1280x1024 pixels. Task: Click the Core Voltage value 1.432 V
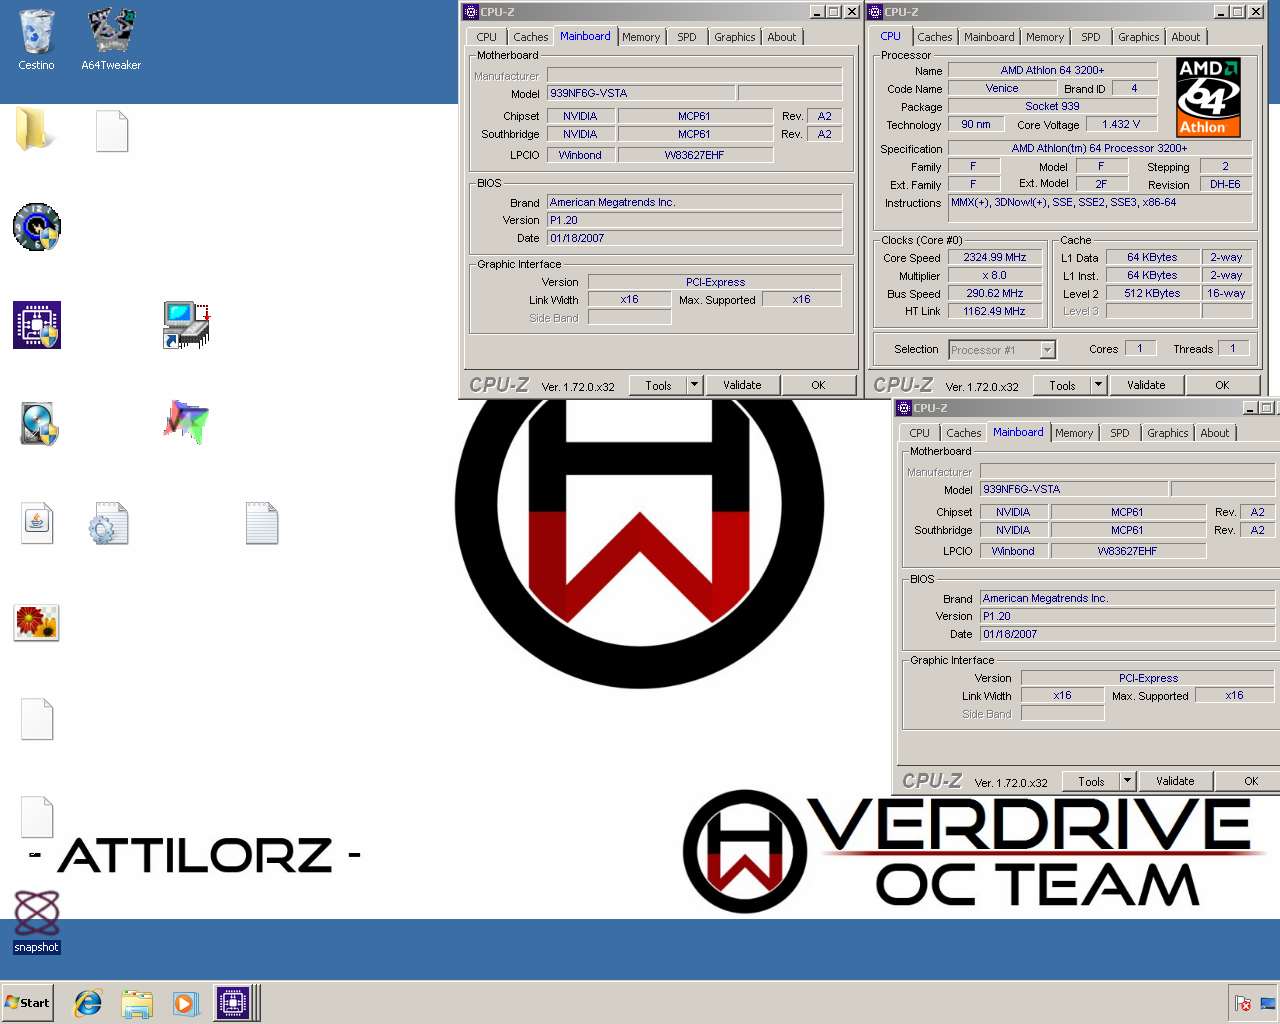[1121, 124]
